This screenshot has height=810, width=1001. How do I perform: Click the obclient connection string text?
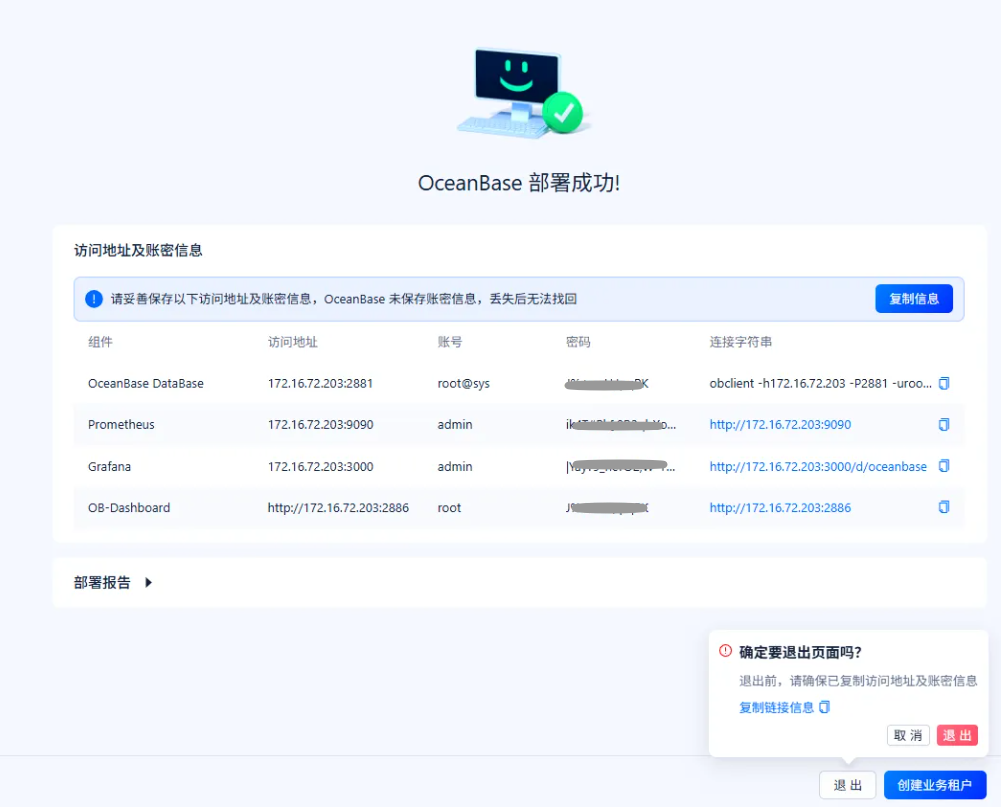(820, 384)
